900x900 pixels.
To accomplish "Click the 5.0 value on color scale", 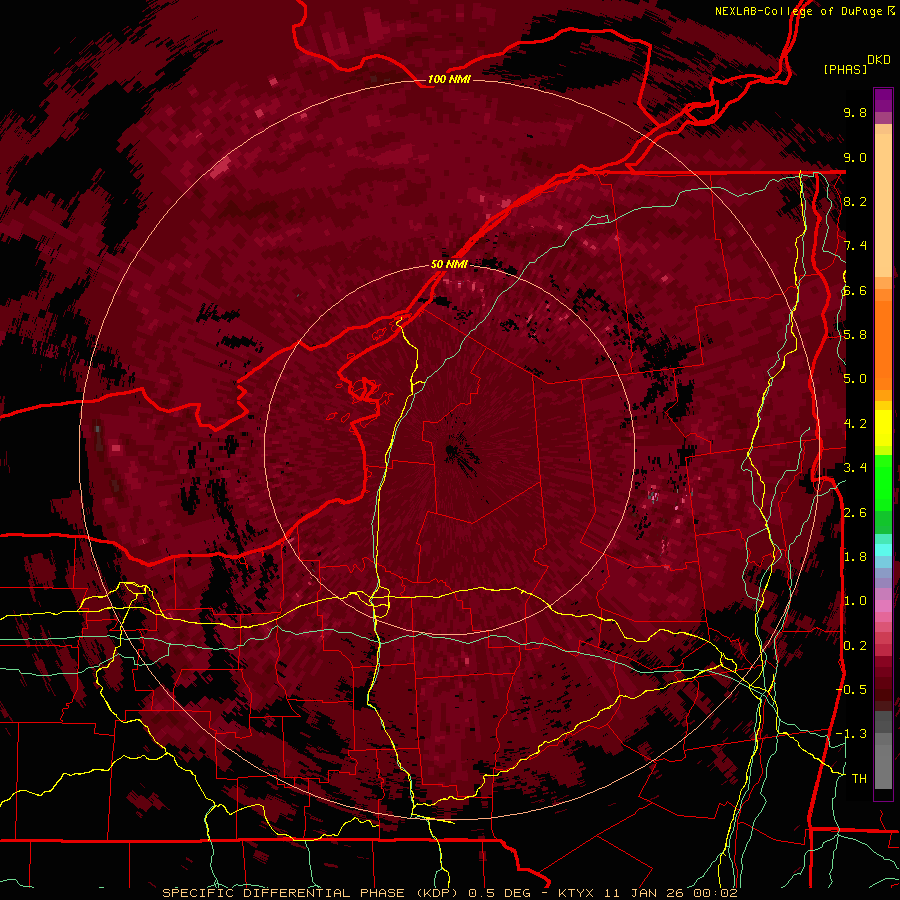I will click(855, 379).
